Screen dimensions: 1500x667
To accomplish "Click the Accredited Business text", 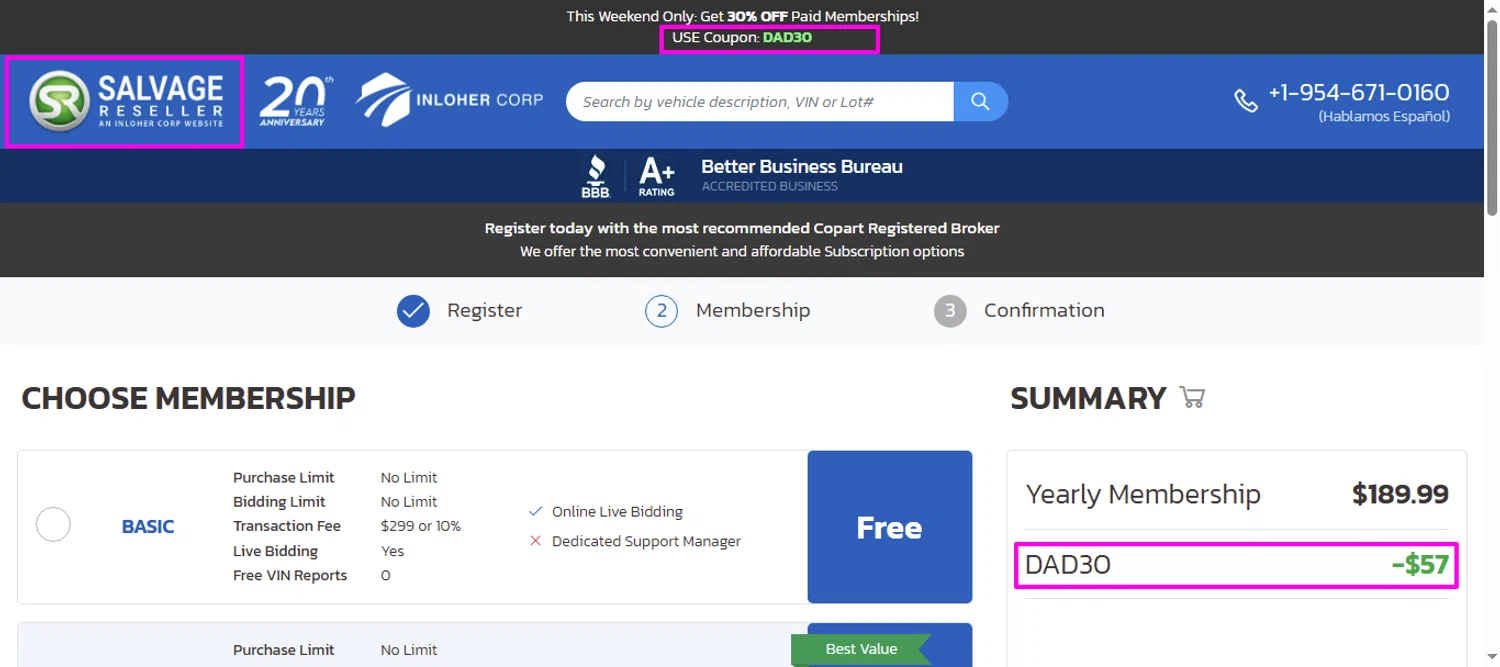I will click(769, 186).
